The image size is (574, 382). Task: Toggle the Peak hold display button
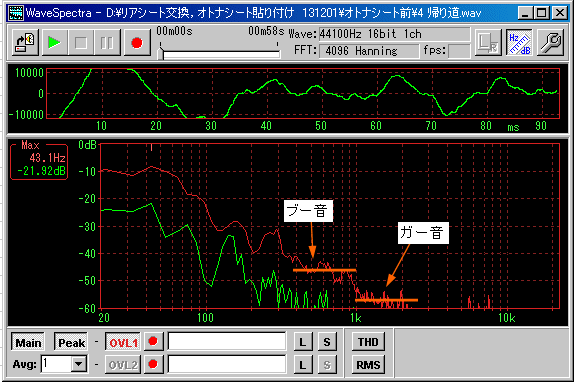(71, 342)
